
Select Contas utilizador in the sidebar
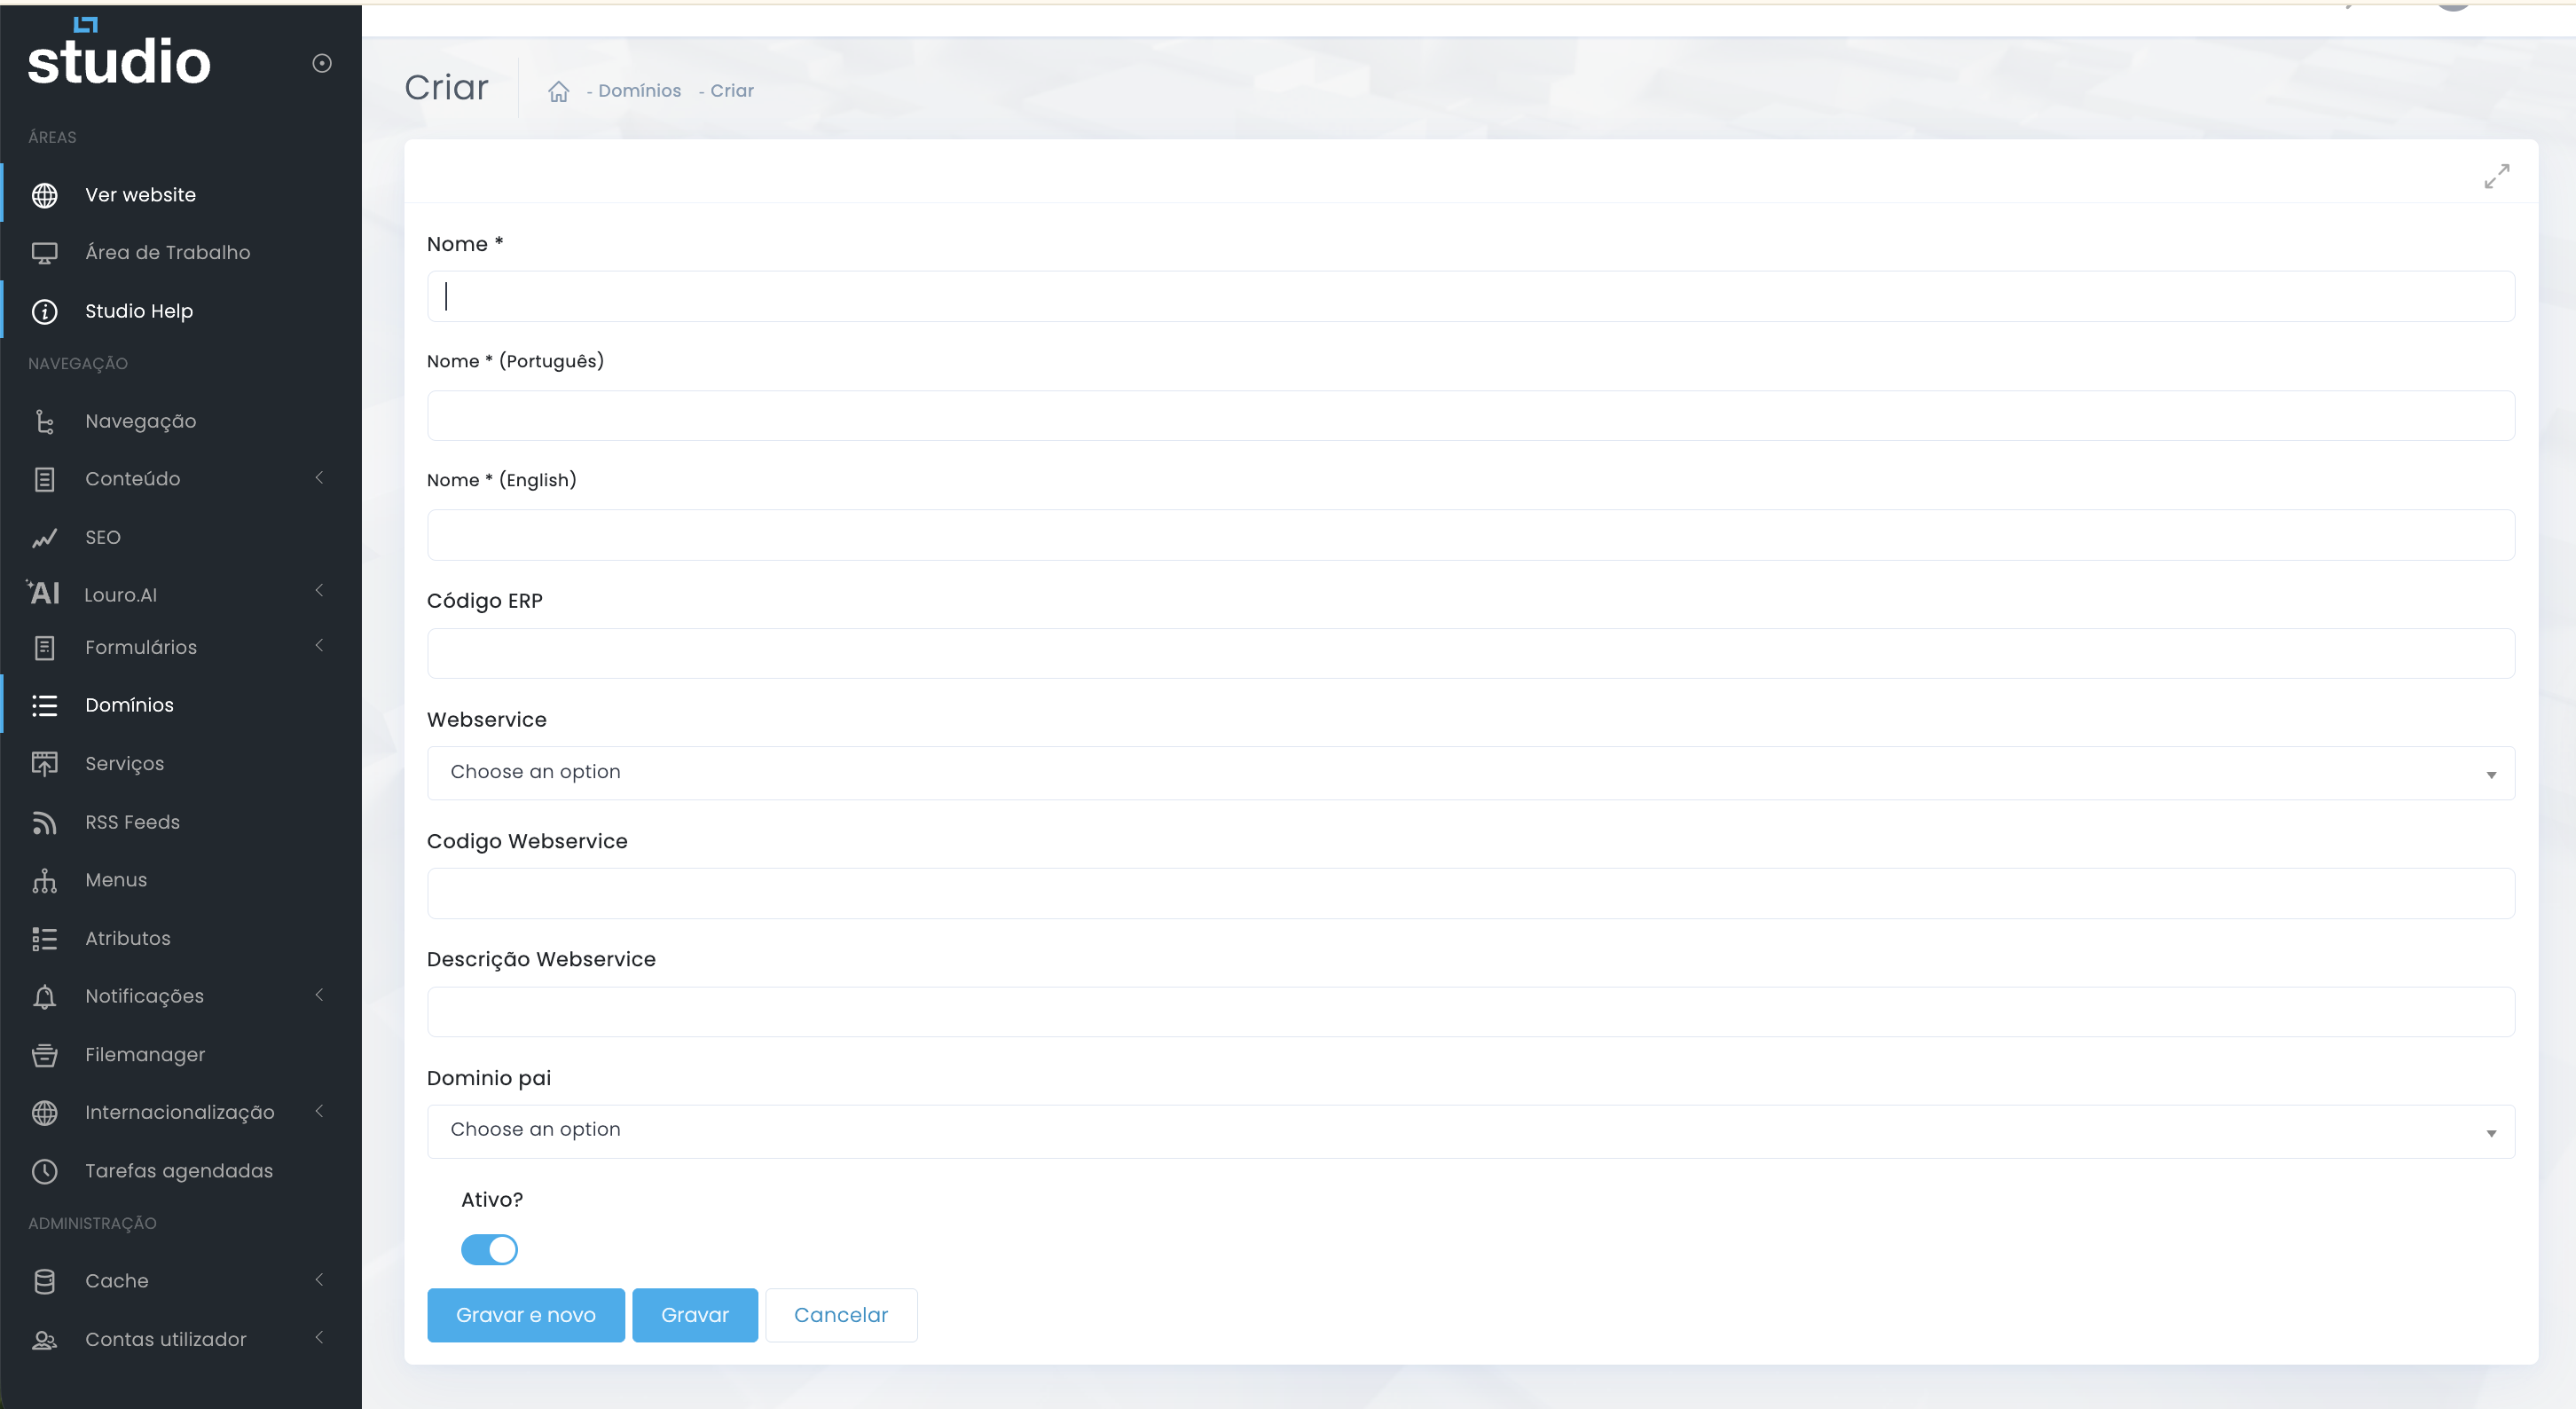(x=164, y=1339)
